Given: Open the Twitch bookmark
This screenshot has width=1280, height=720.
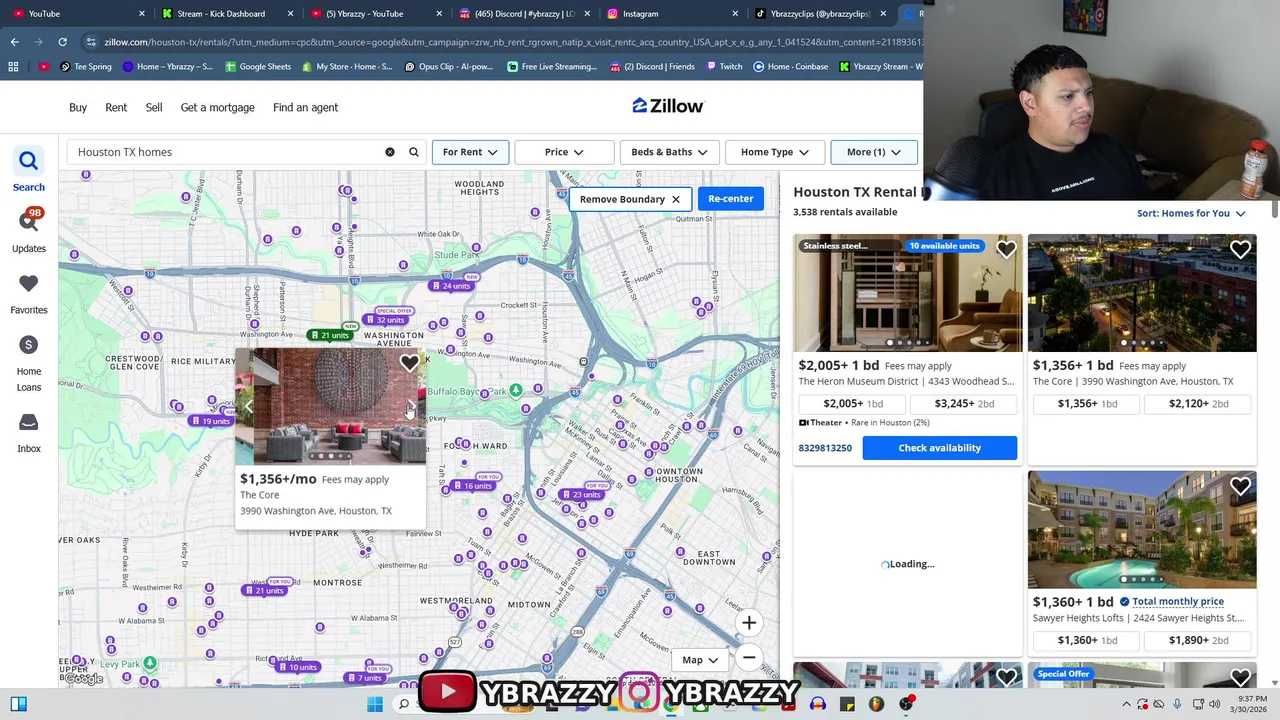Looking at the screenshot, I should (724, 66).
